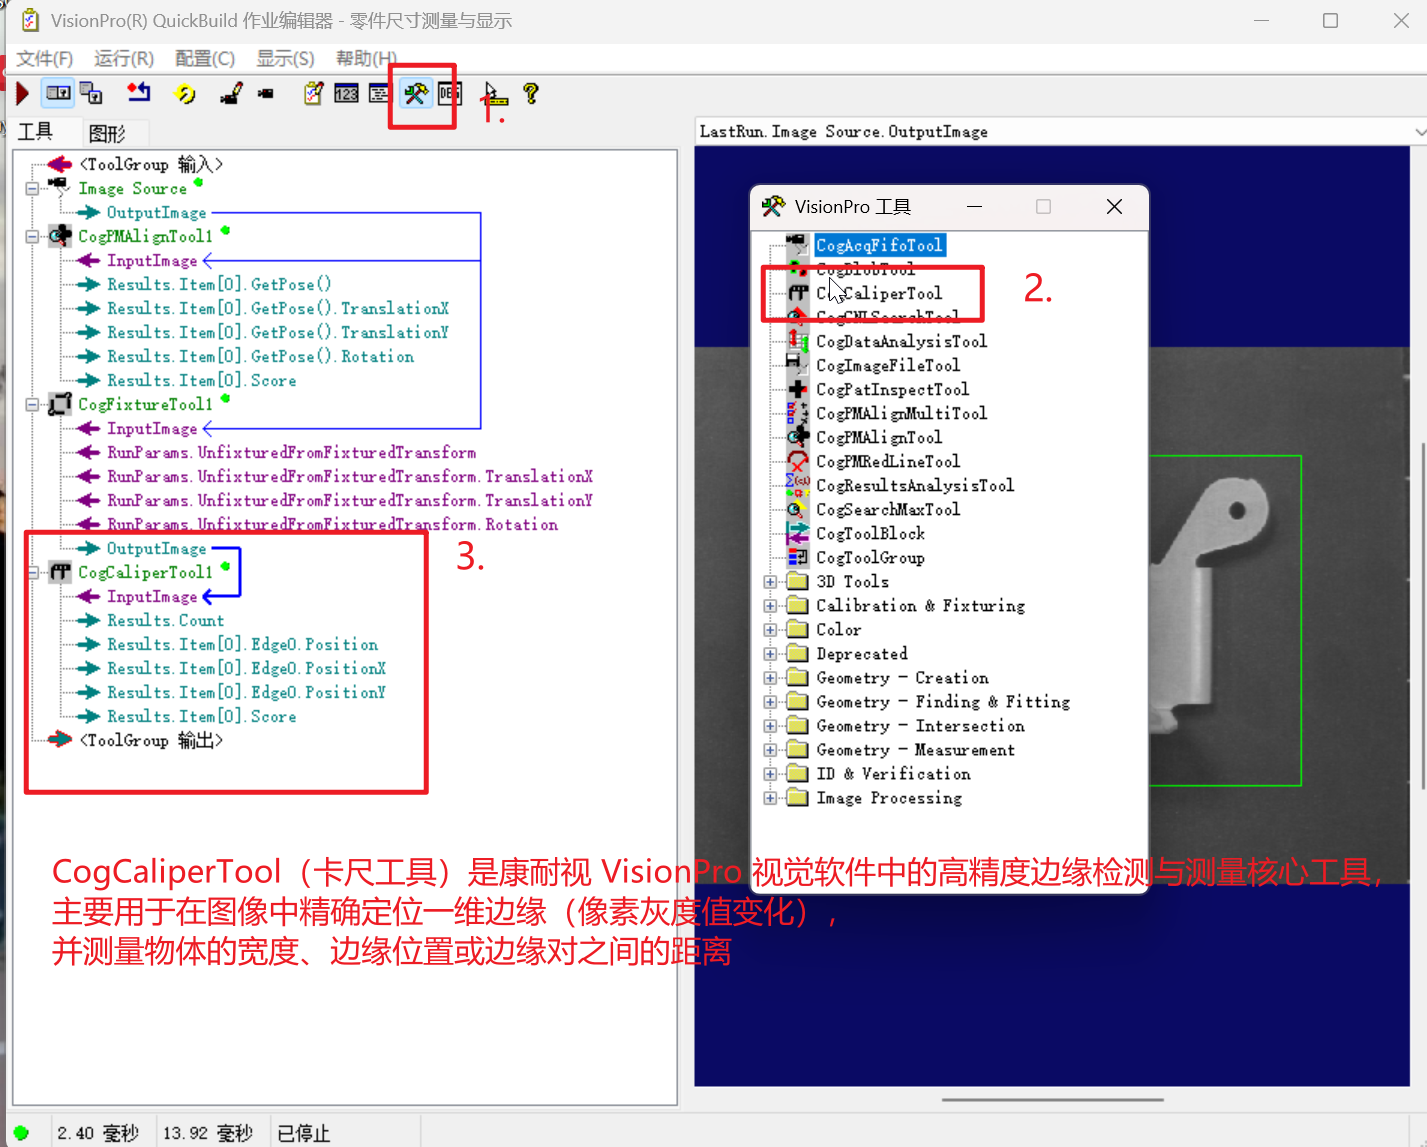This screenshot has height=1147, width=1427.
Task: Expand the Geometry - Measurement folder
Action: (x=770, y=749)
